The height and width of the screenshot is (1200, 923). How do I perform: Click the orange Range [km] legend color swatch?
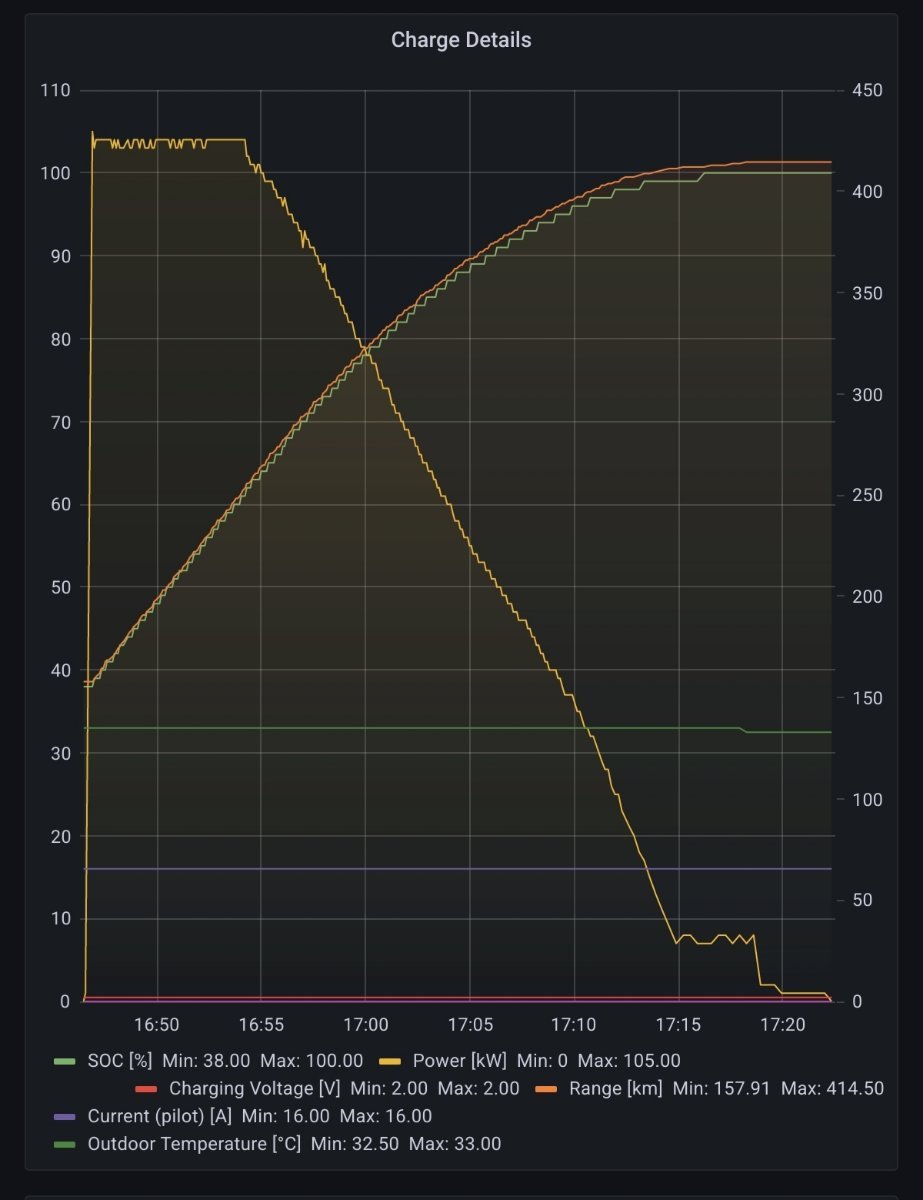click(x=546, y=1089)
